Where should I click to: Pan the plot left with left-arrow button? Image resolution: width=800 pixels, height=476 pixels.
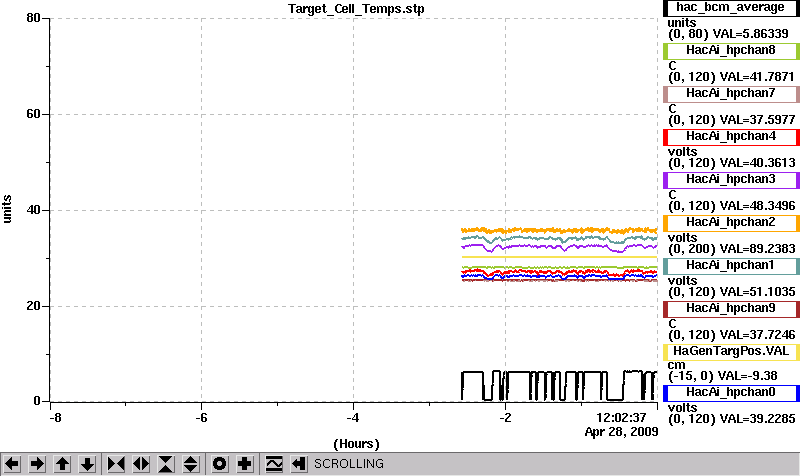[x=12, y=464]
